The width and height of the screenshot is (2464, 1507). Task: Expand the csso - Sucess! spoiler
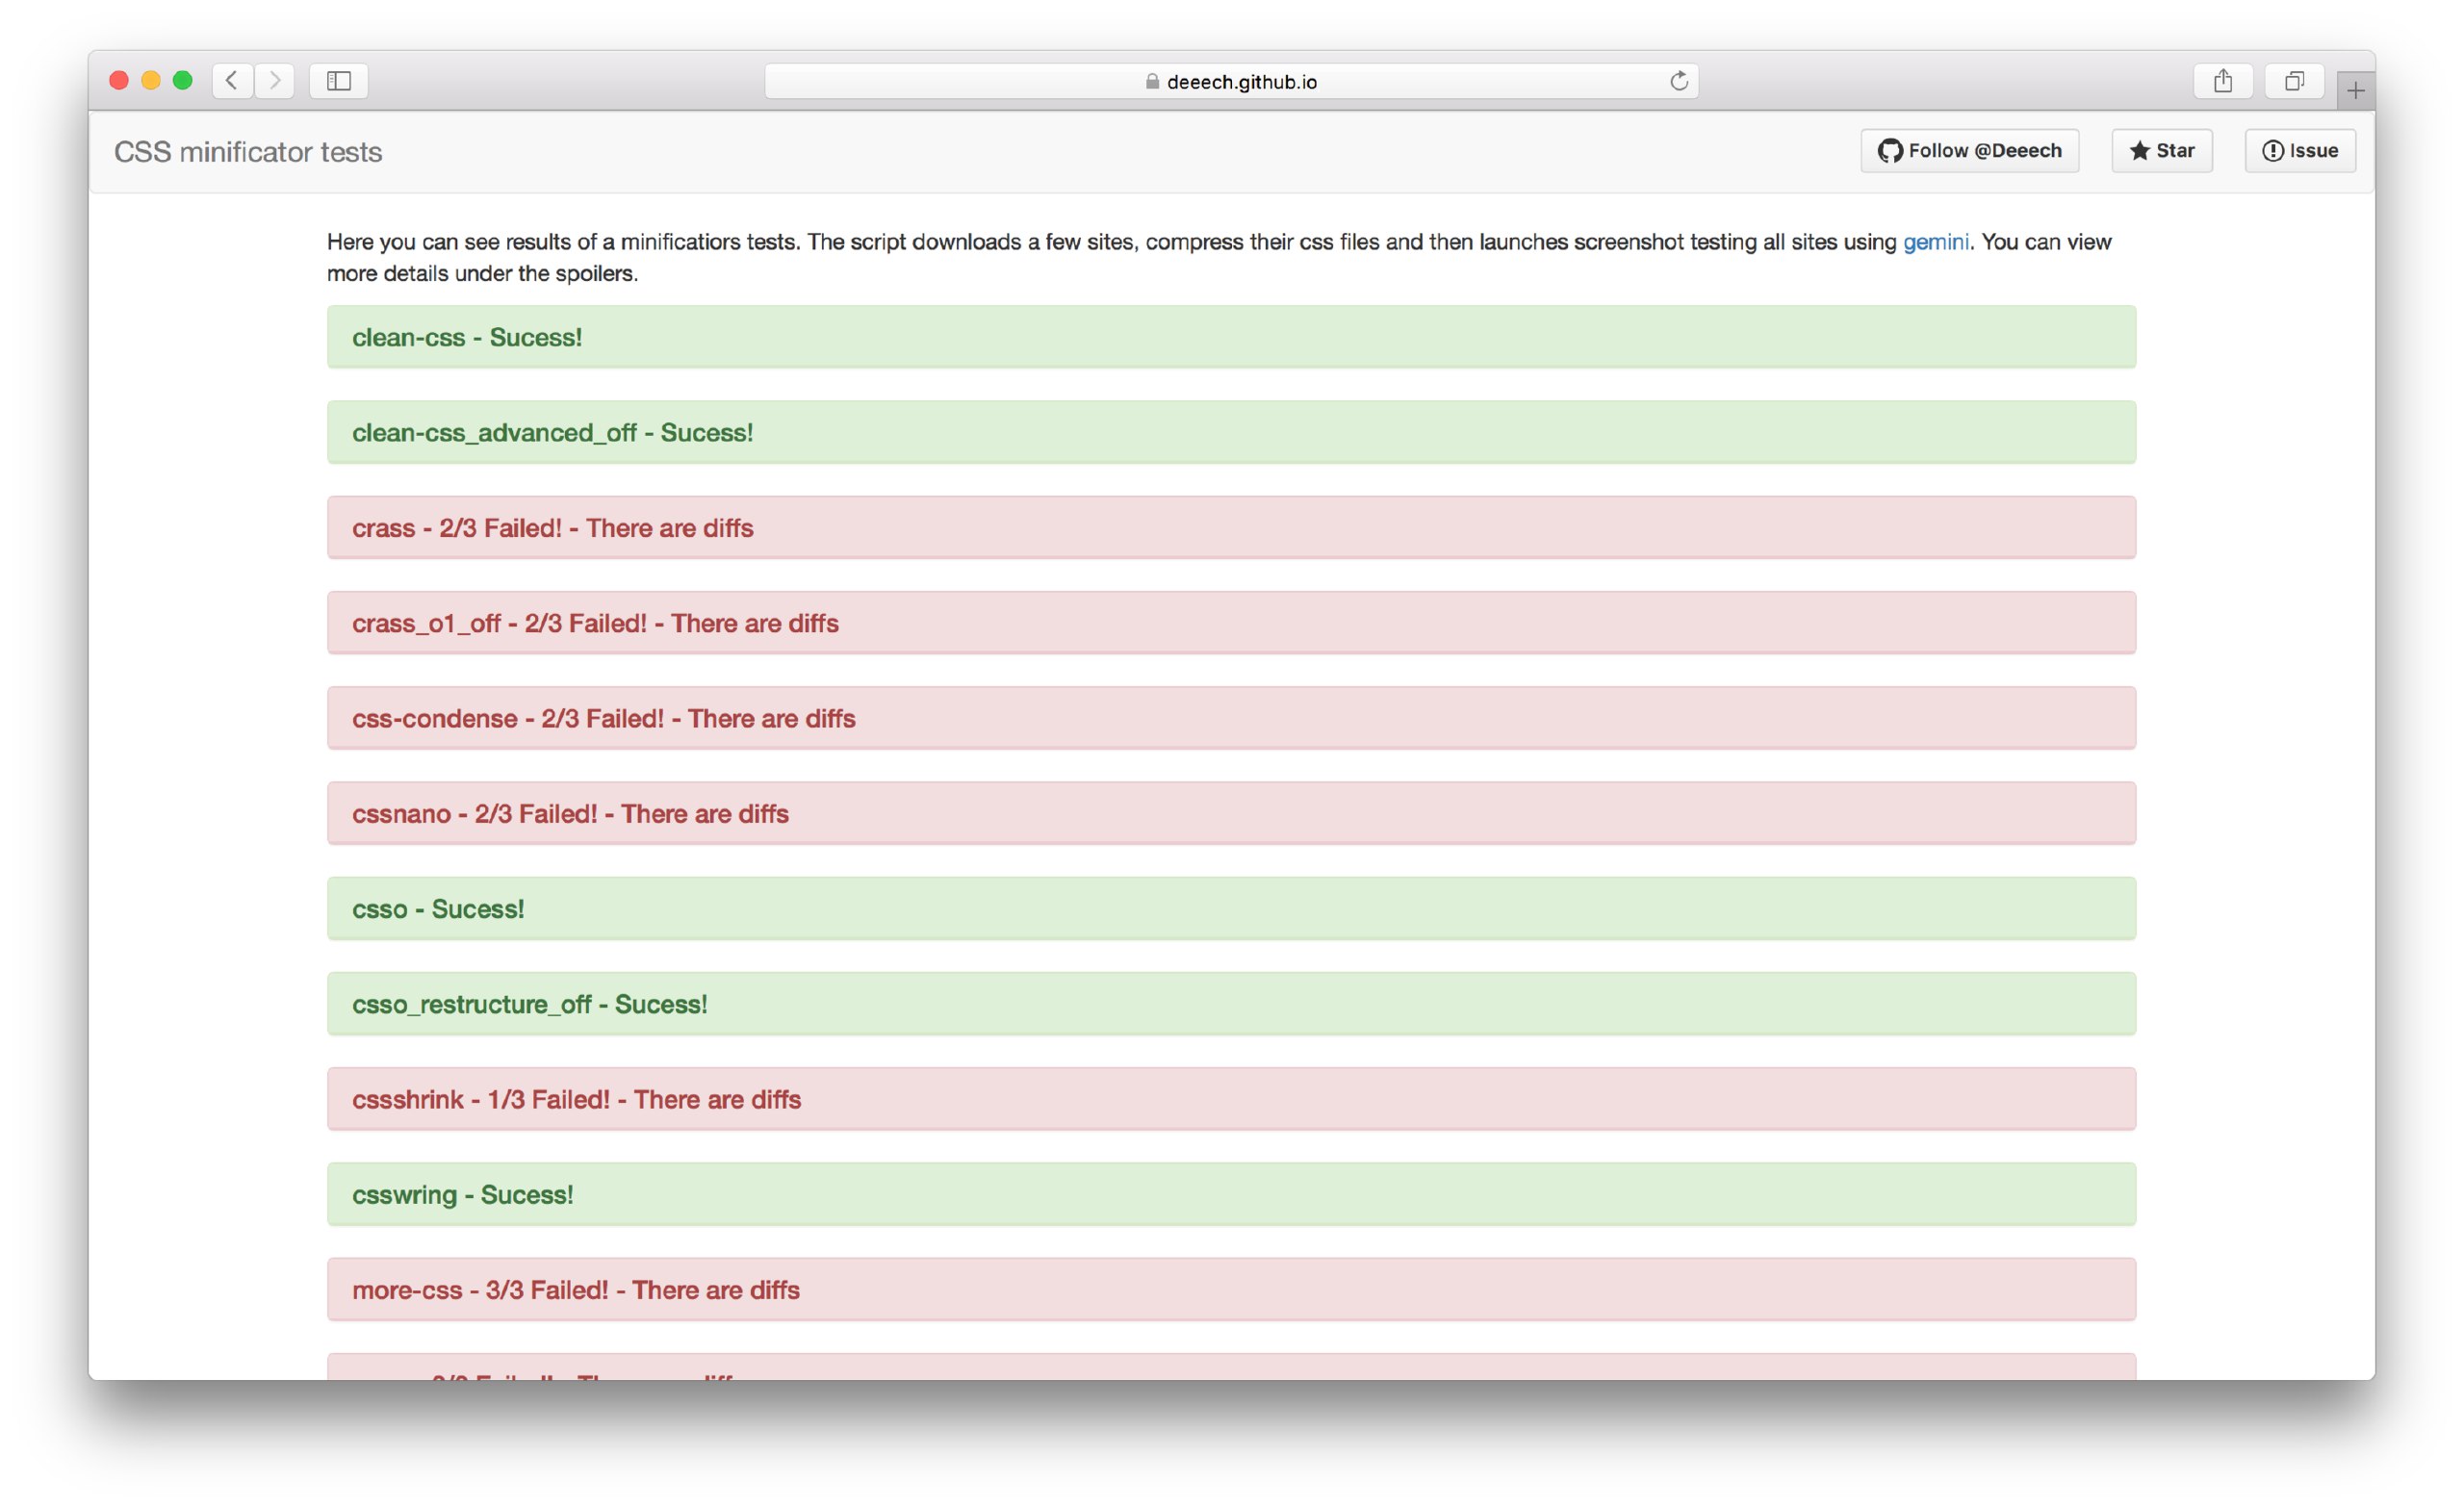(x=1231, y=908)
